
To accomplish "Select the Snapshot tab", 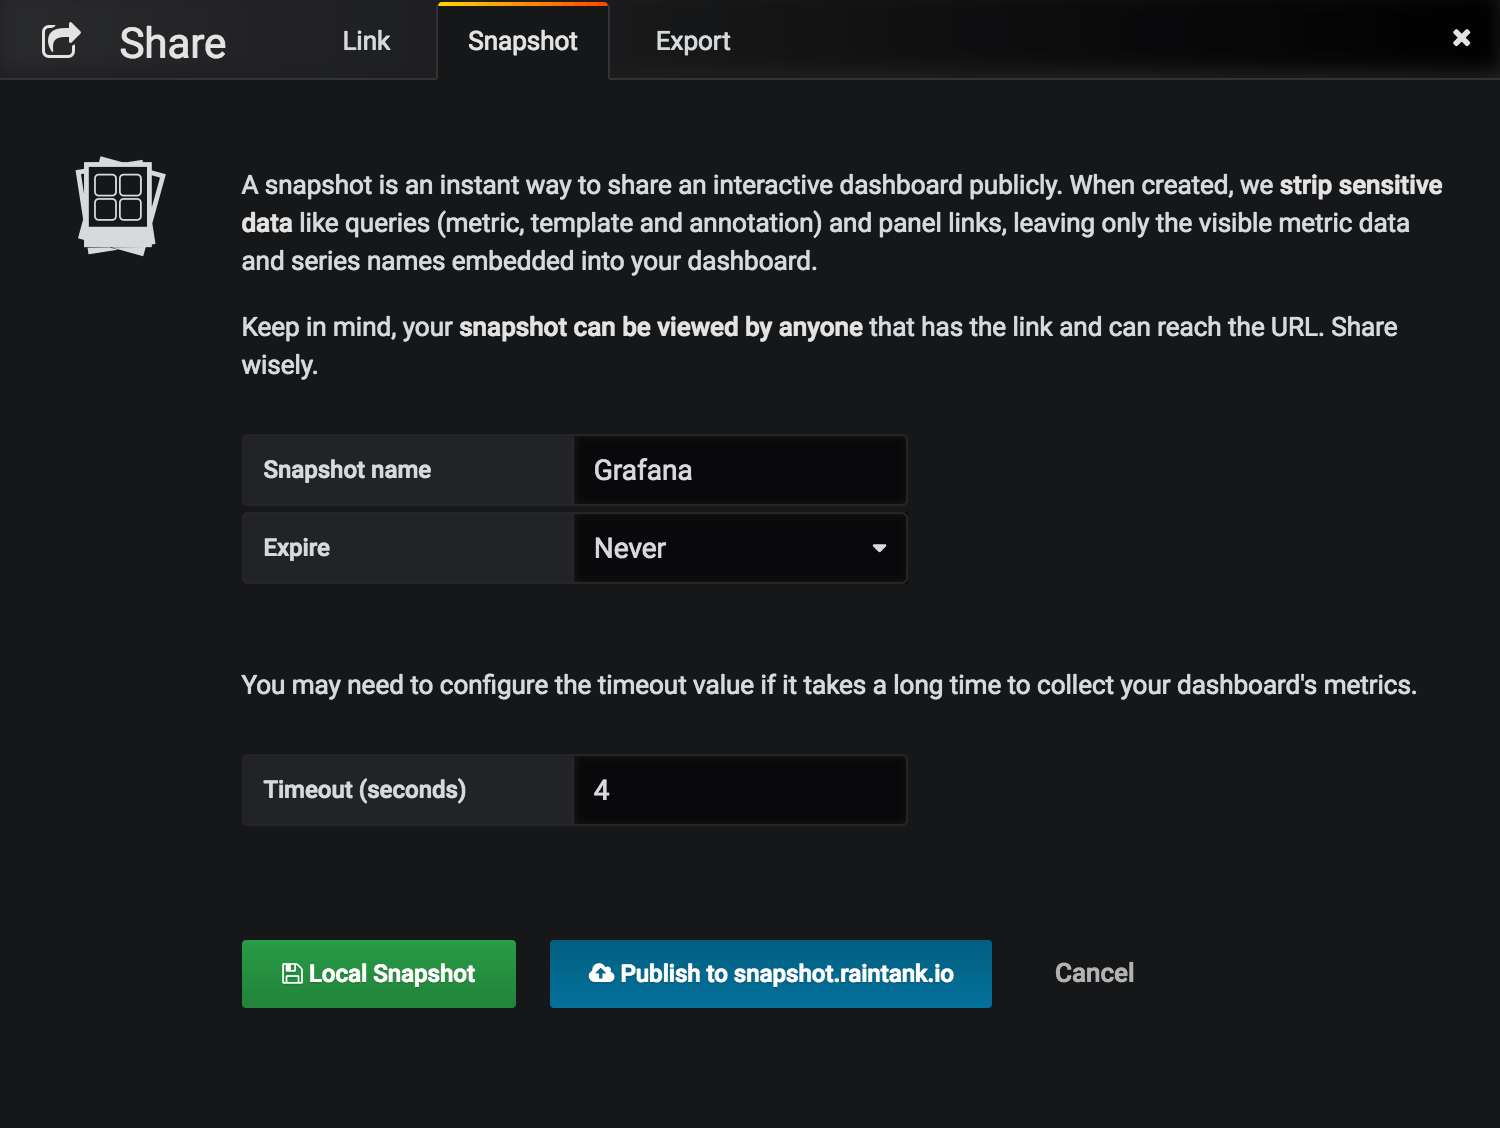I will click(x=522, y=41).
